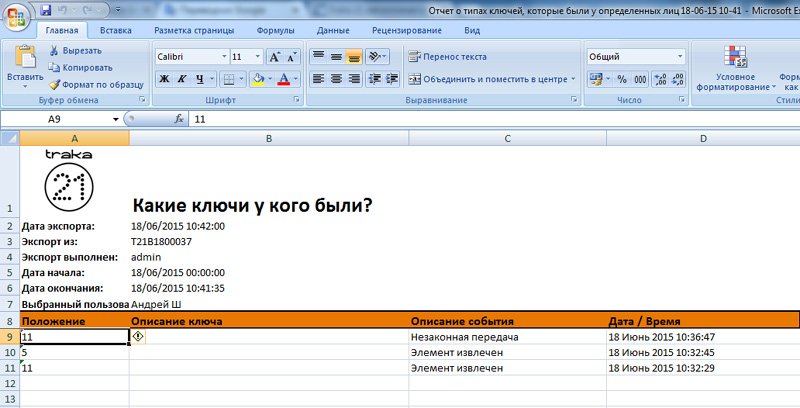Open the round Office button menu
The width and height of the screenshot is (800, 408).
pyautogui.click(x=16, y=18)
